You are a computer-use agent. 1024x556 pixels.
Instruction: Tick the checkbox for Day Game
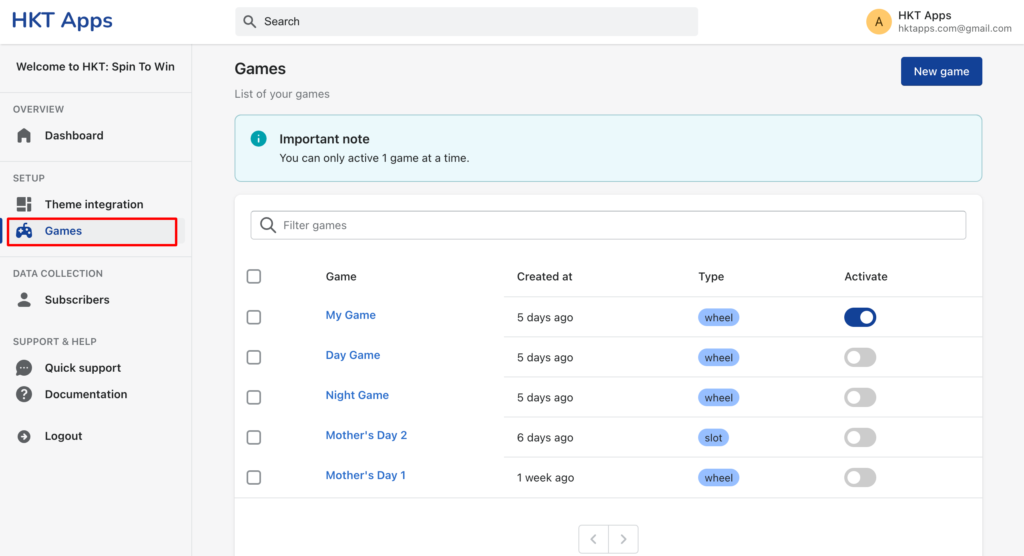pyautogui.click(x=254, y=357)
